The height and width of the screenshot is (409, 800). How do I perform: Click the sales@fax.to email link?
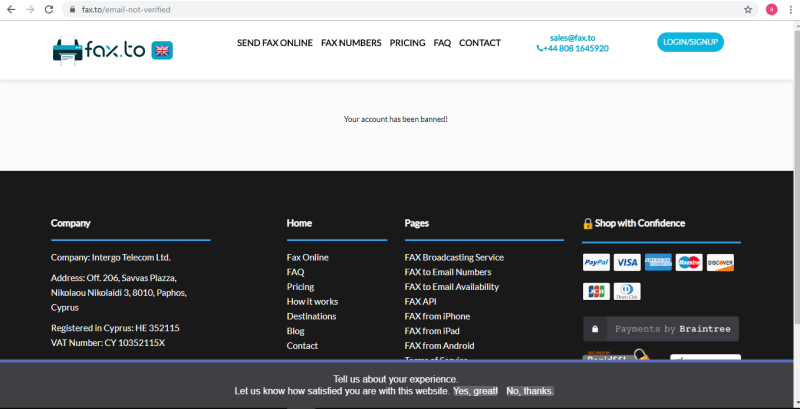tap(572, 38)
